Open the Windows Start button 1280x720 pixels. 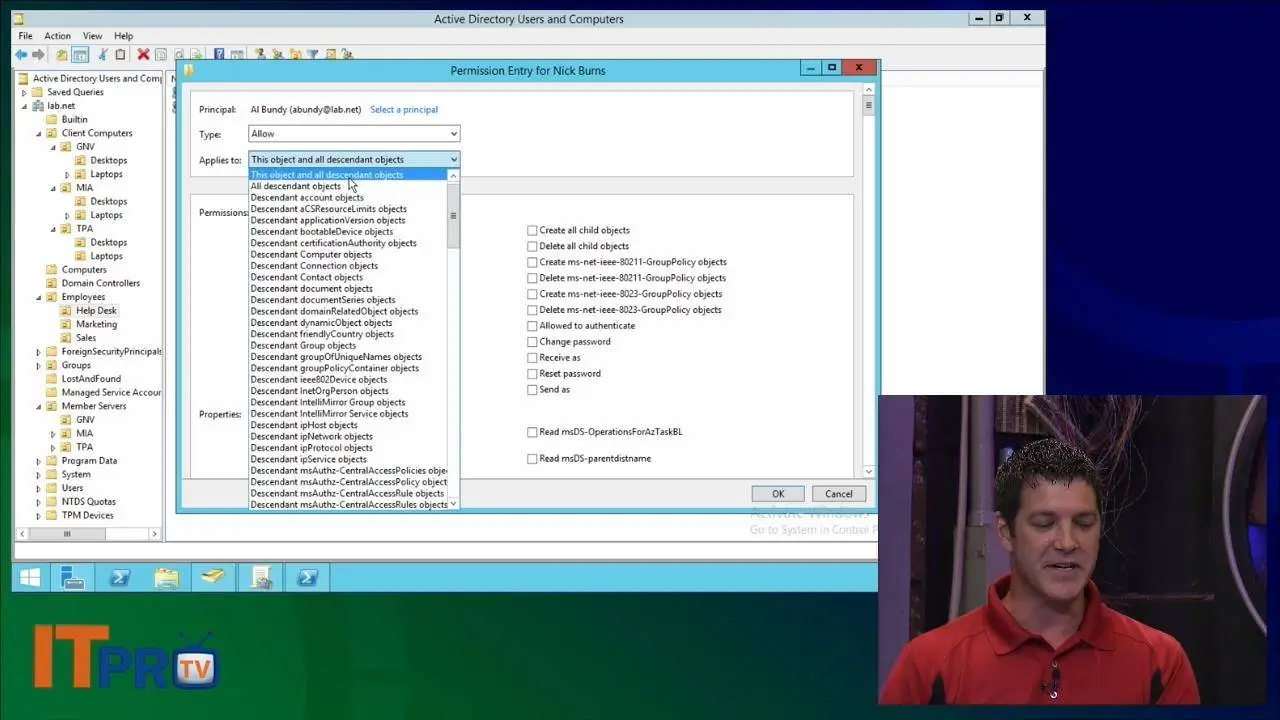click(x=30, y=577)
